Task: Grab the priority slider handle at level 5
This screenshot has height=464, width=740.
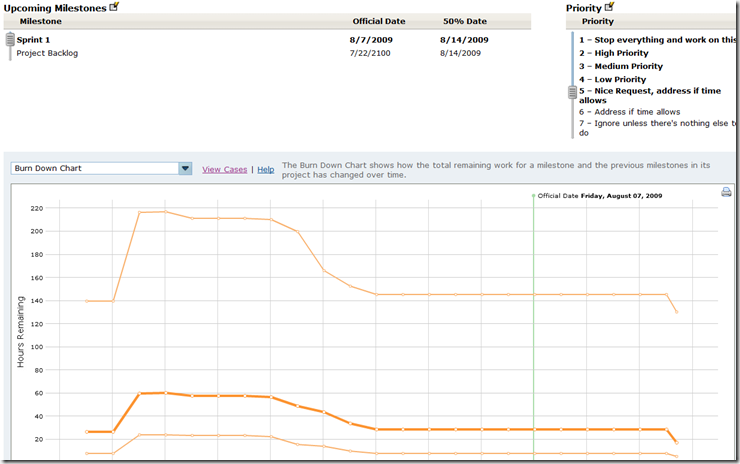Action: coord(572,92)
